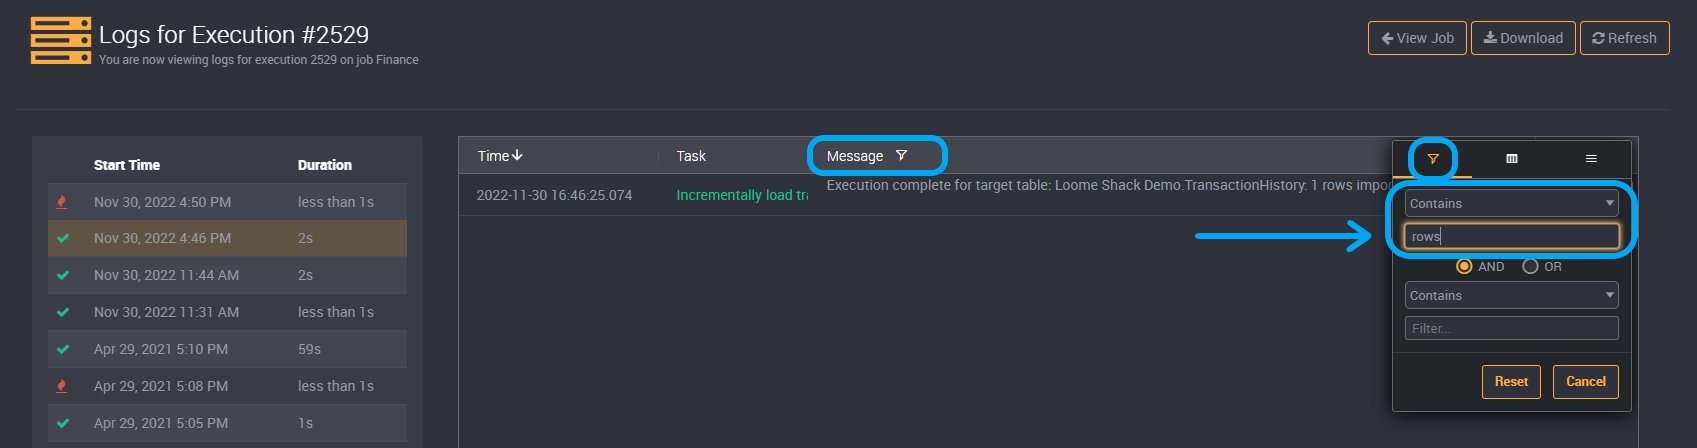Select execution Apr 29, 2021 5:10 PM
The width and height of the screenshot is (1697, 448).
click(227, 349)
